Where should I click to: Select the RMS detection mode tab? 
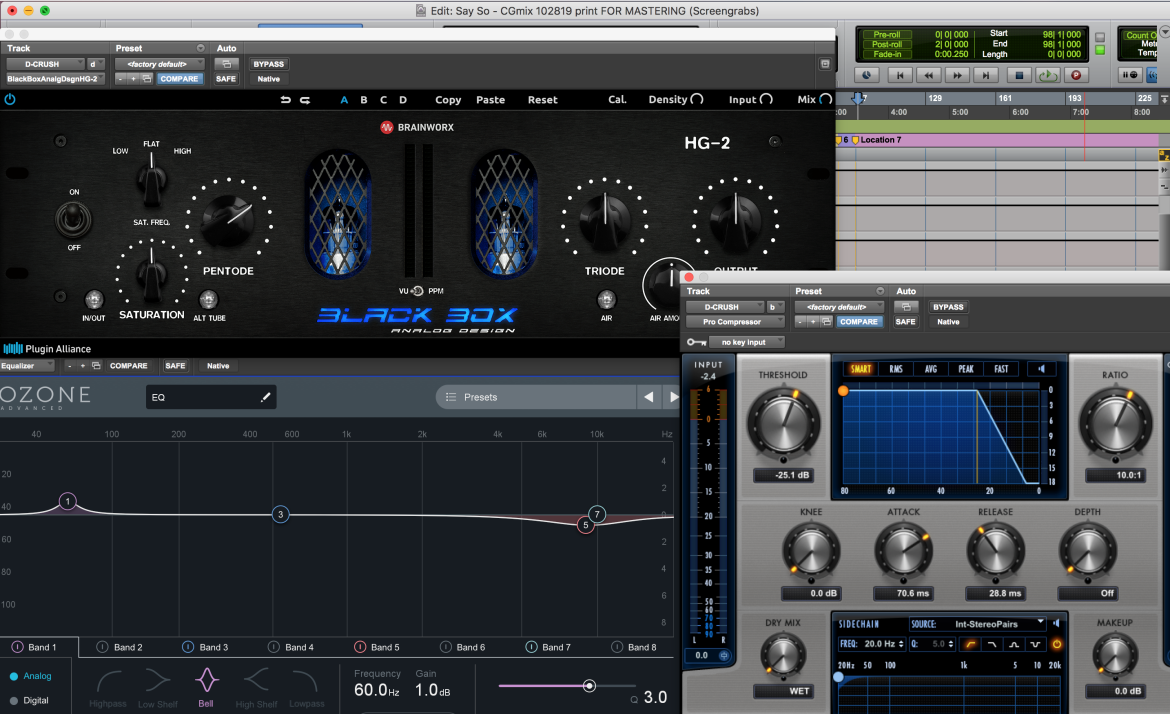point(895,369)
